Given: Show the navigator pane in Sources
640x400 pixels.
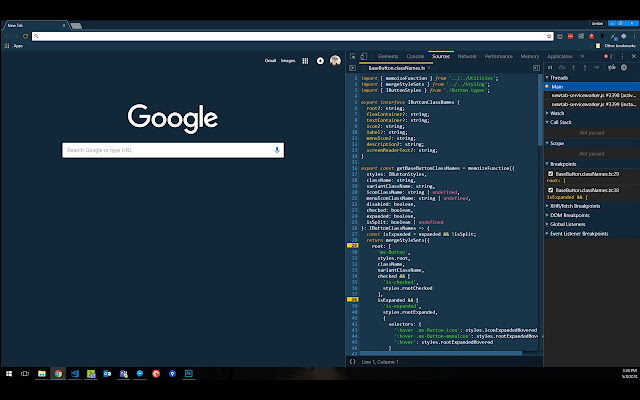Looking at the screenshot, I should (x=352, y=68).
